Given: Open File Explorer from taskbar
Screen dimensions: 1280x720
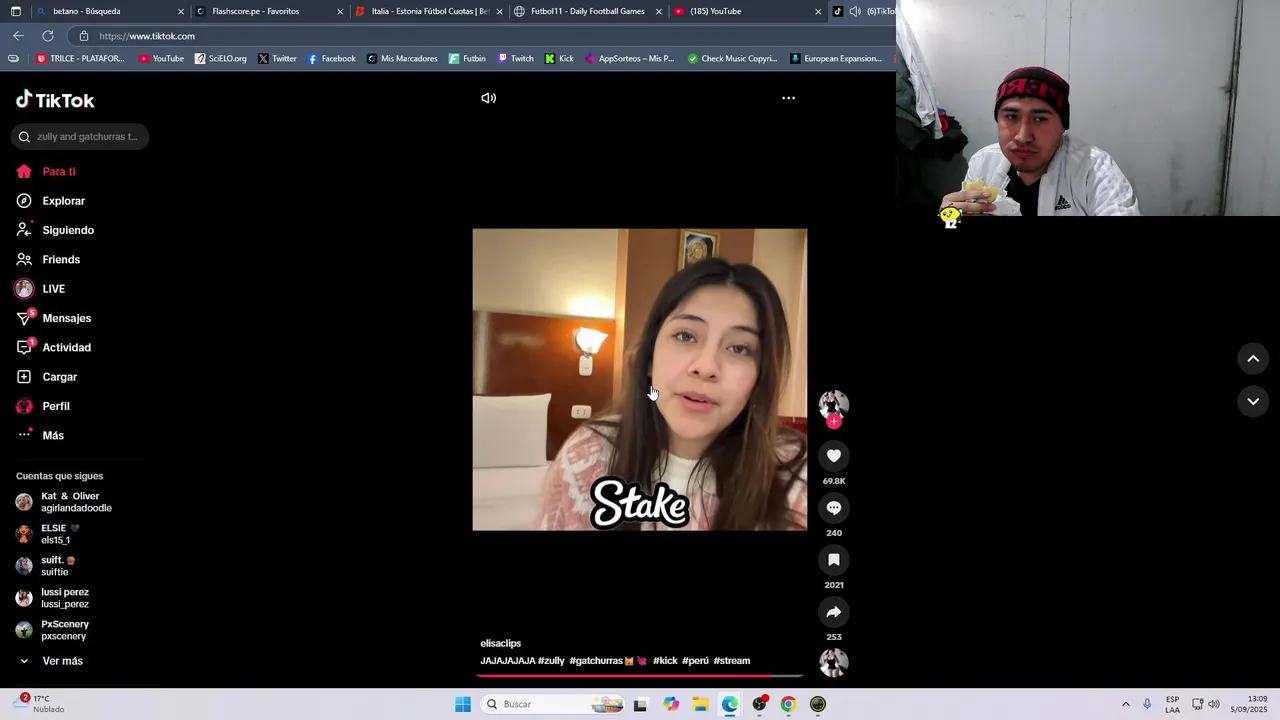Looking at the screenshot, I should [x=700, y=704].
